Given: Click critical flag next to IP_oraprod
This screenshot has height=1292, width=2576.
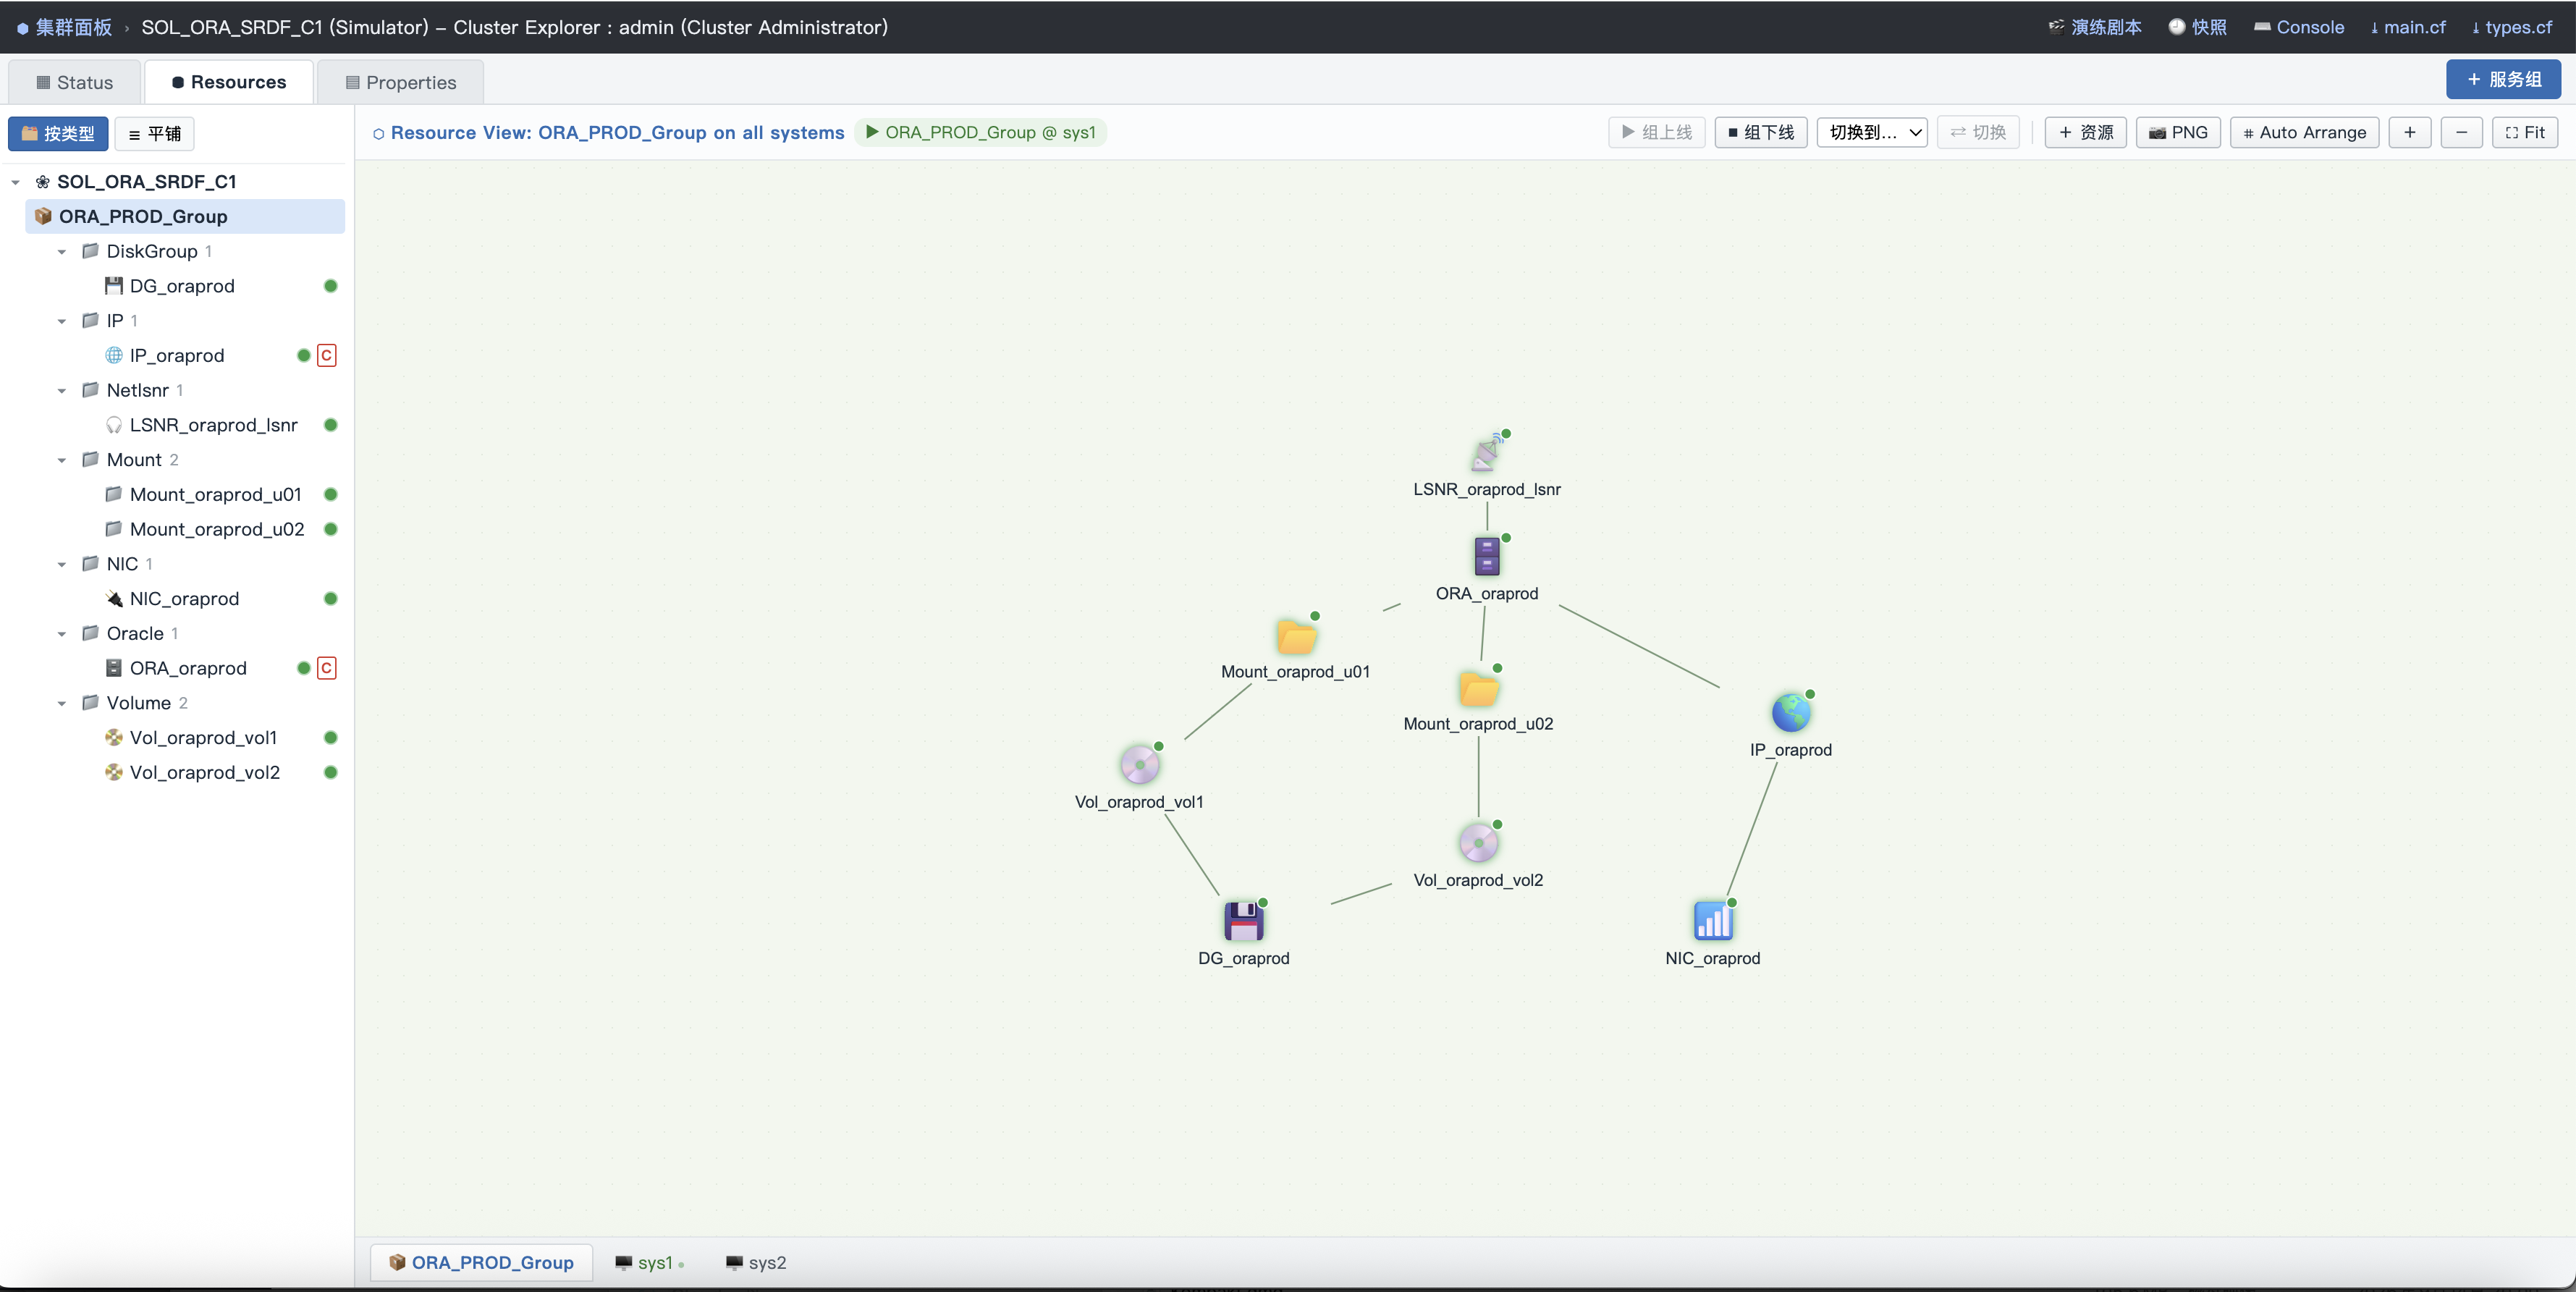Looking at the screenshot, I should [x=326, y=355].
